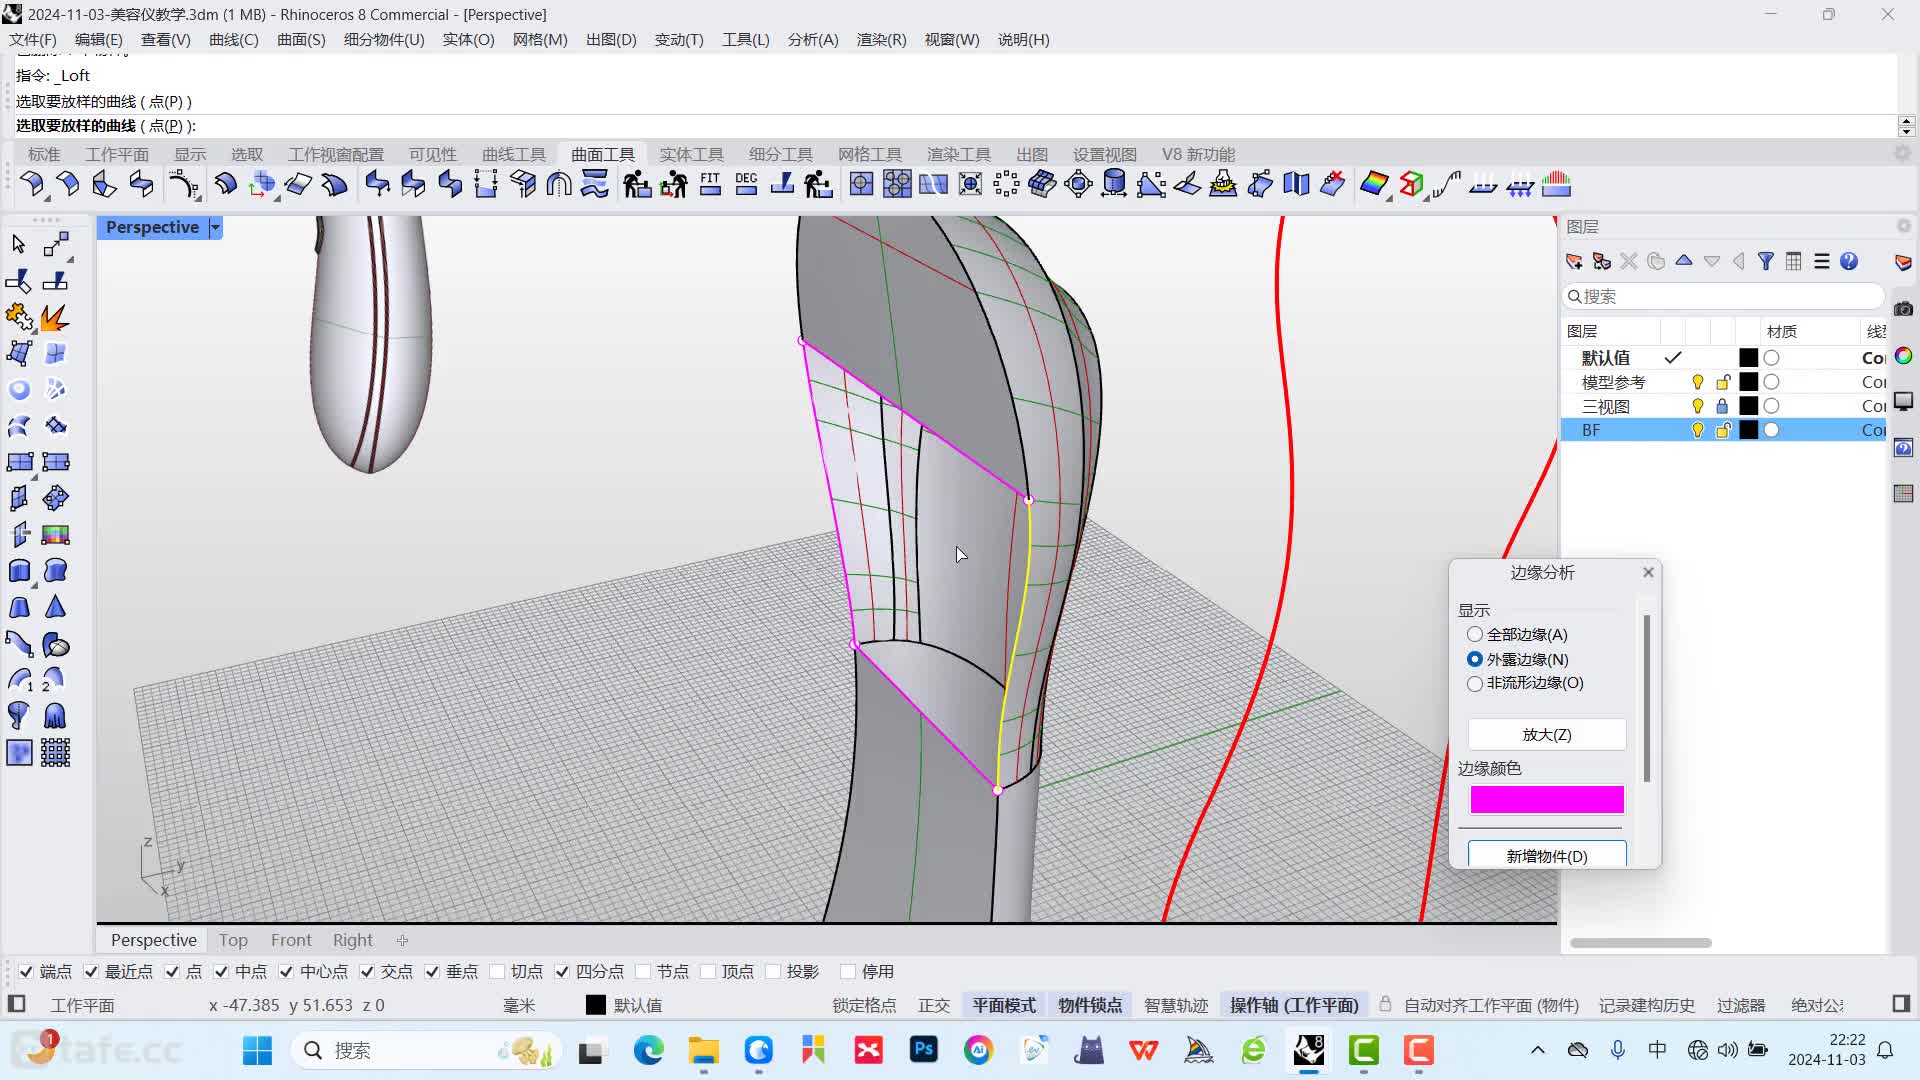The height and width of the screenshot is (1080, 1920).
Task: Pick the magenta edge color swatch
Action: [x=1546, y=799]
